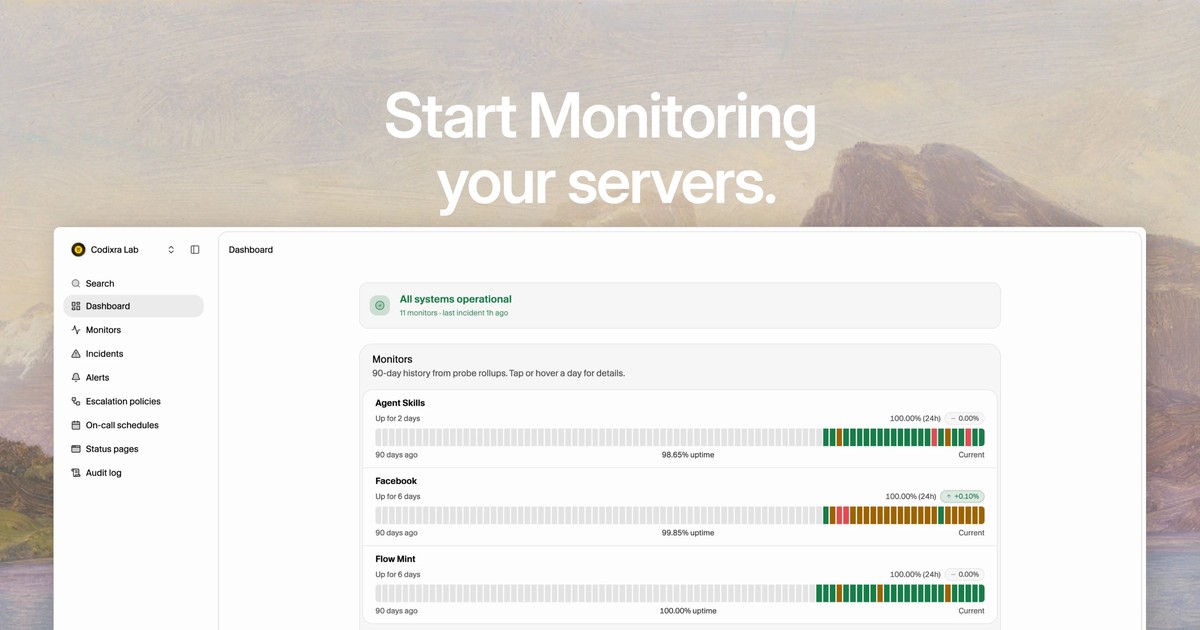Screen dimensions: 1200x630
Task: Click the rightmost day bar of Agent Skills
Action: point(981,437)
